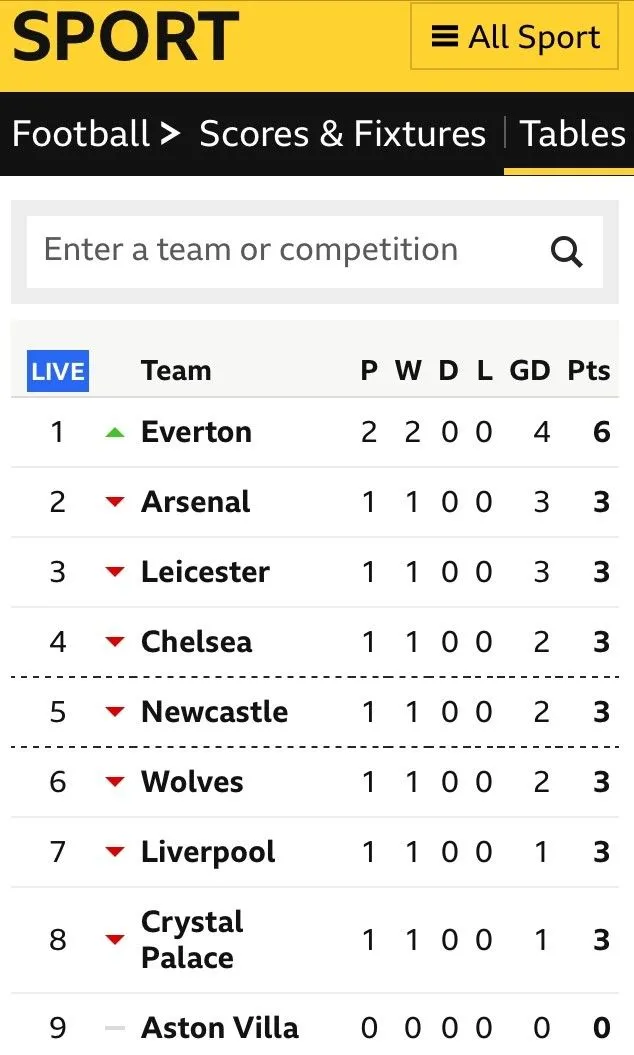This screenshot has width=634, height=1055.
Task: Switch to Scores & Fixtures tab
Action: coord(342,134)
